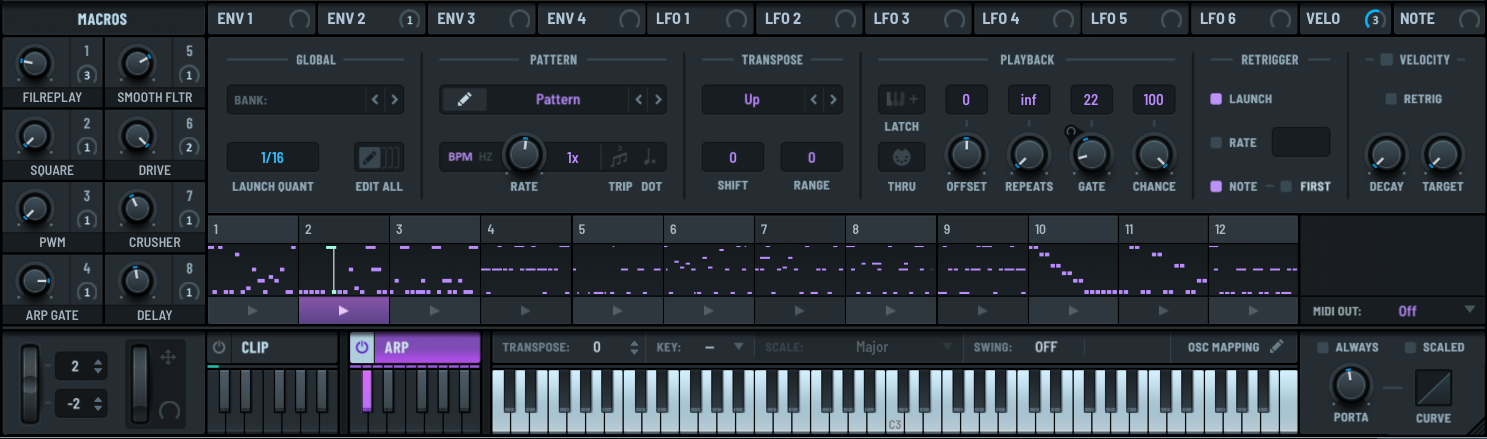Toggle the Launch retrigger option

(x=1216, y=99)
